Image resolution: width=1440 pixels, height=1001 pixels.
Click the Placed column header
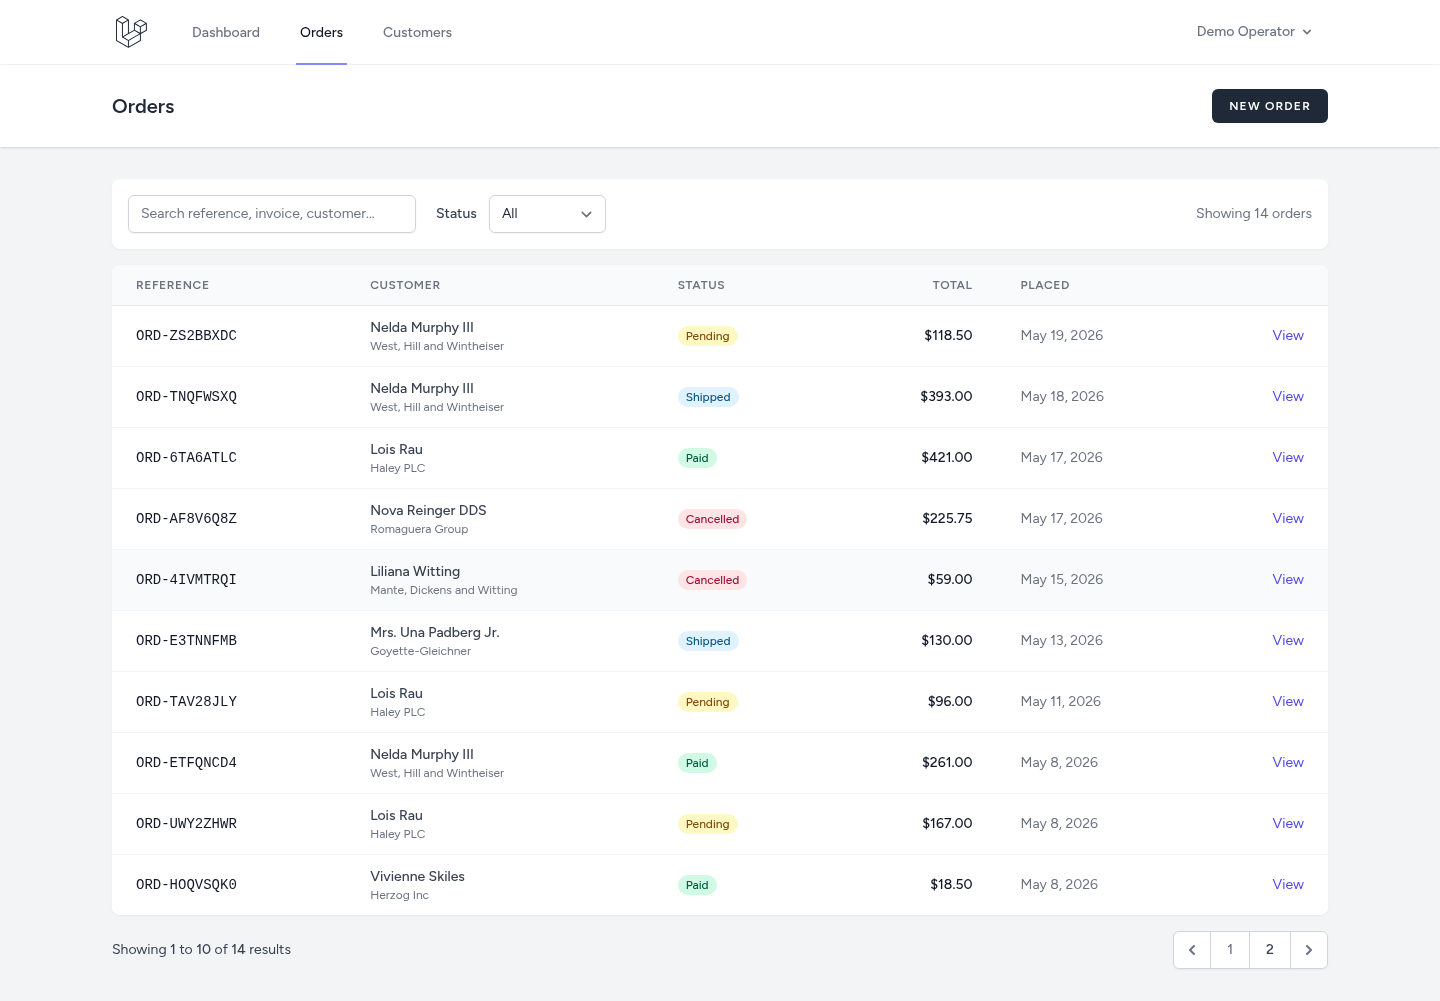click(1045, 285)
